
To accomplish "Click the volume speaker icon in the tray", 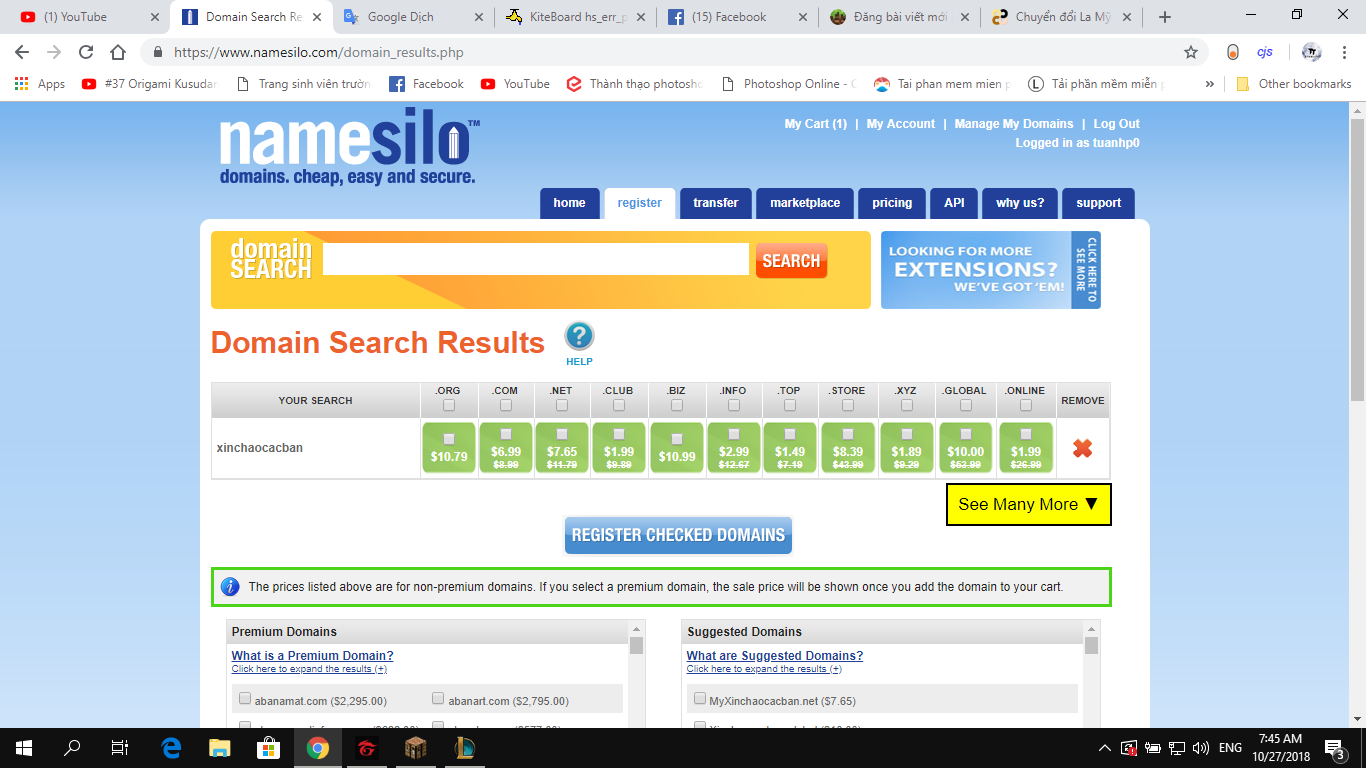I will tap(1201, 748).
